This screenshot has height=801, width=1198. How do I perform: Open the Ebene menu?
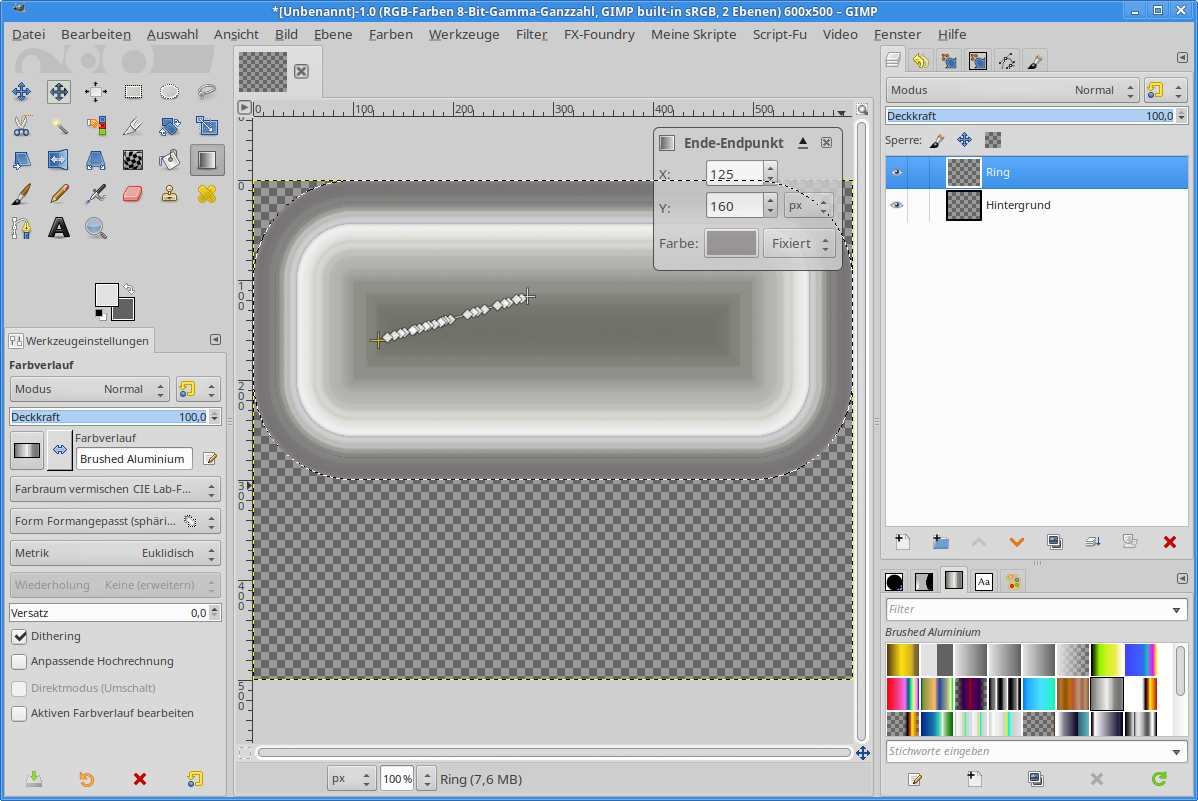pos(333,34)
